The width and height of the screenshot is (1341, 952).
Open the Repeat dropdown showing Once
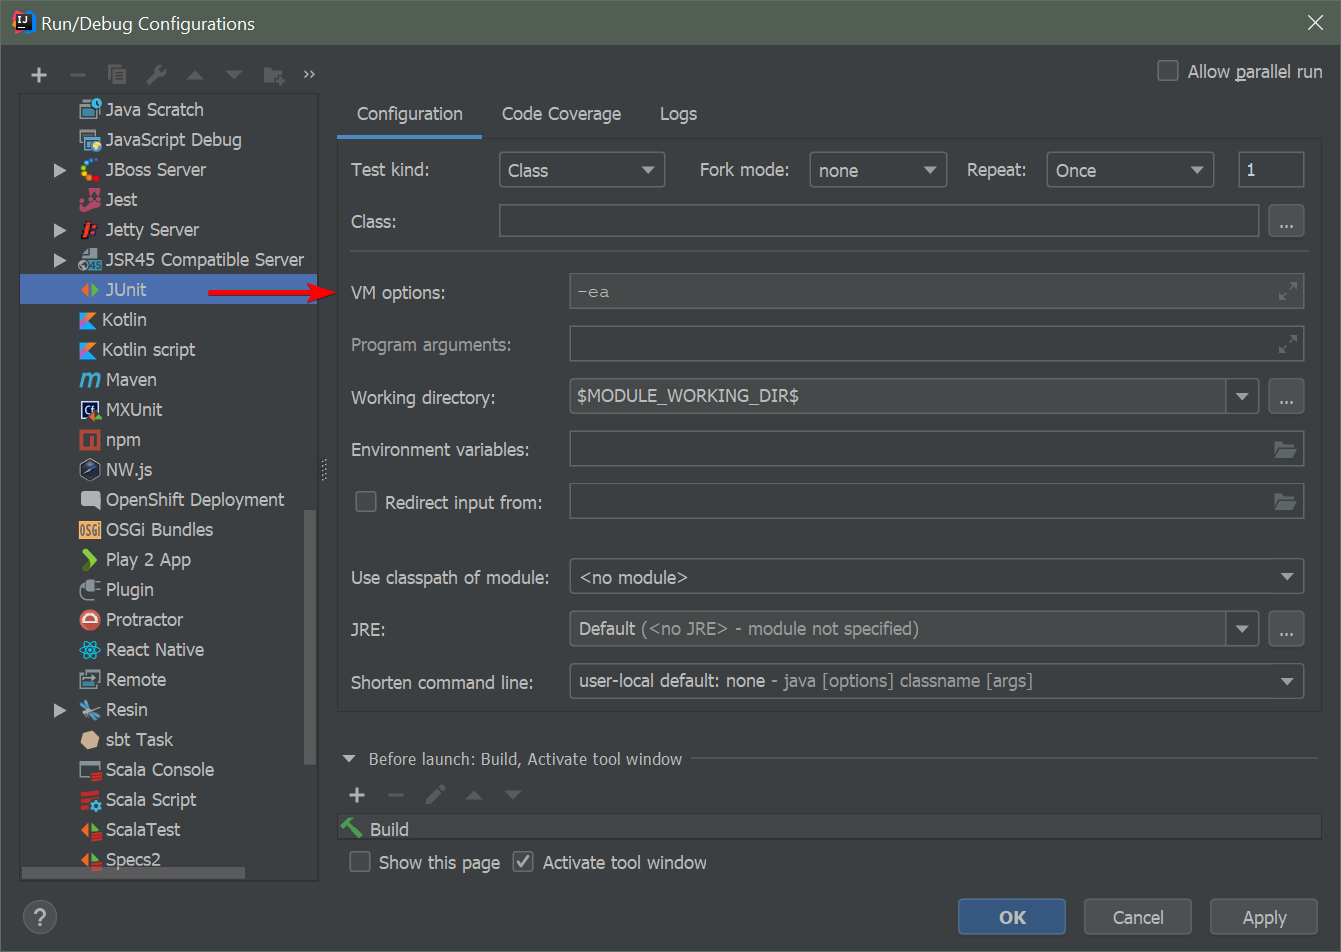(1130, 170)
